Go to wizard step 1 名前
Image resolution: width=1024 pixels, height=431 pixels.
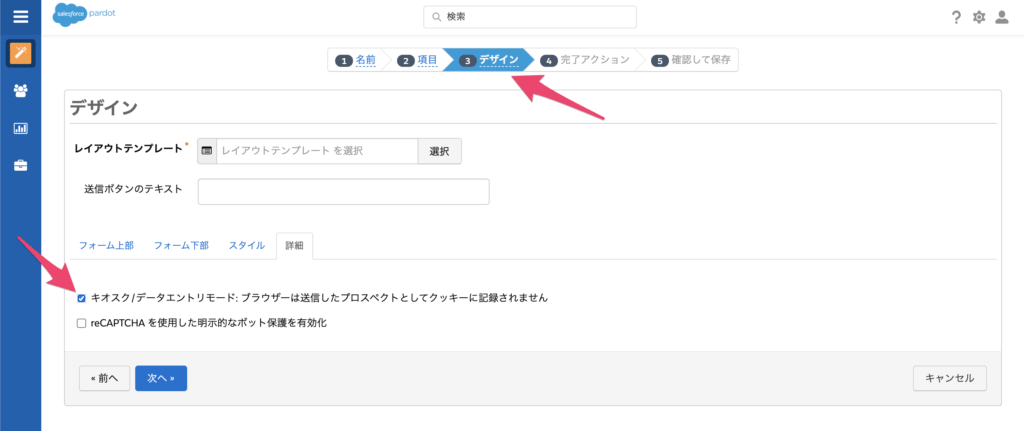click(x=356, y=60)
